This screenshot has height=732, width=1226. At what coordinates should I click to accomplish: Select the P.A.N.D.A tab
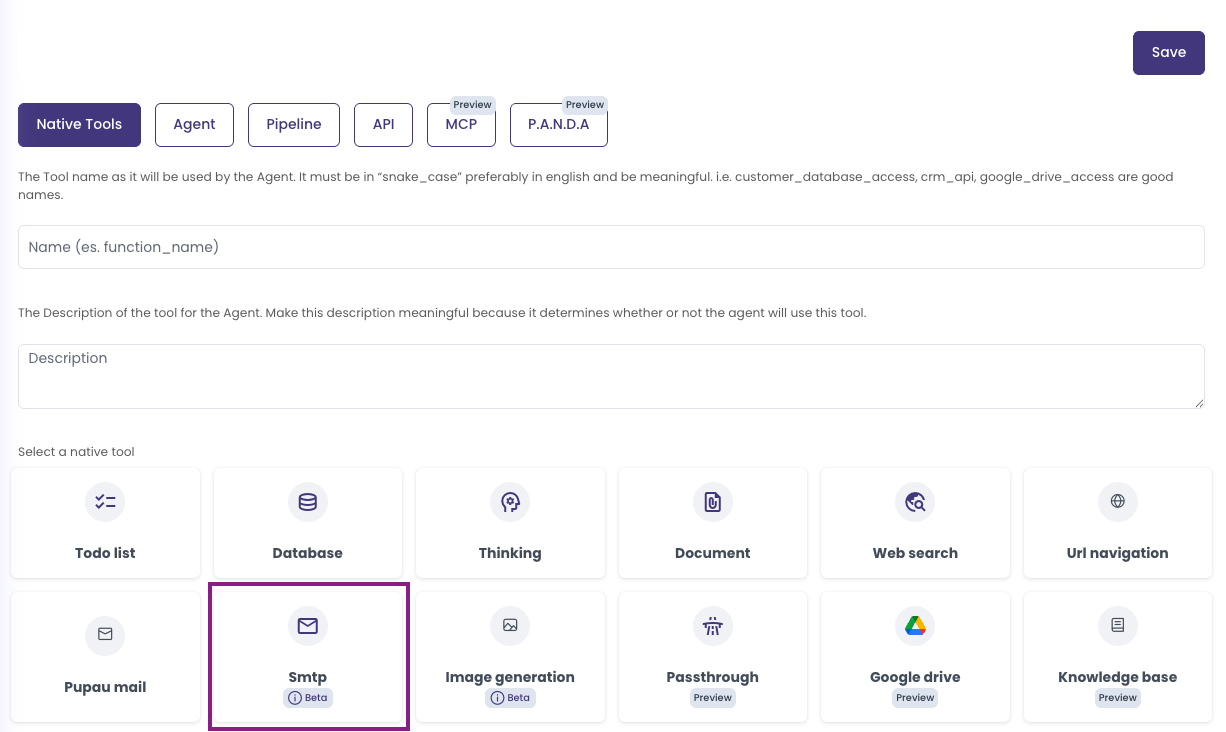(x=559, y=125)
